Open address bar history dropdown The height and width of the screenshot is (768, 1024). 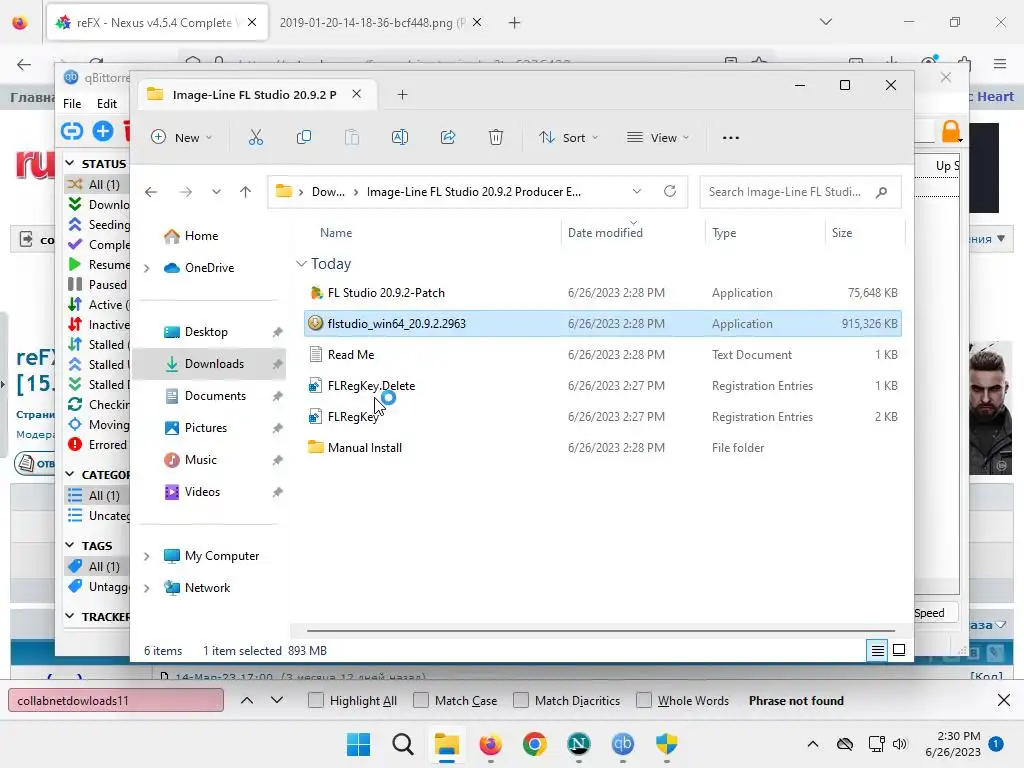(x=637, y=191)
